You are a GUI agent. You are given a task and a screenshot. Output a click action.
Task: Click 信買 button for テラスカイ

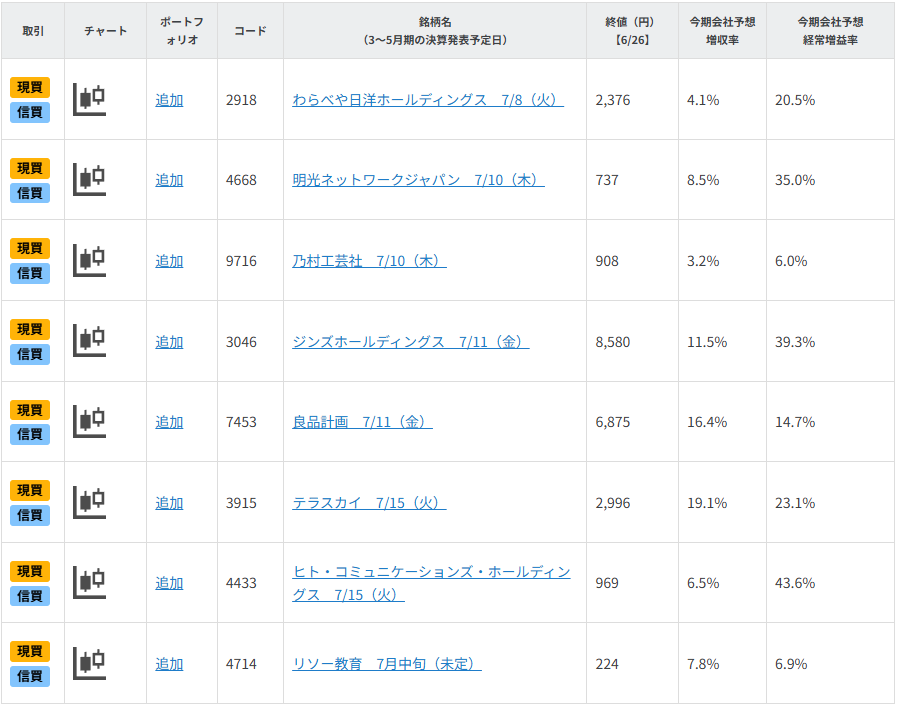[x=30, y=515]
